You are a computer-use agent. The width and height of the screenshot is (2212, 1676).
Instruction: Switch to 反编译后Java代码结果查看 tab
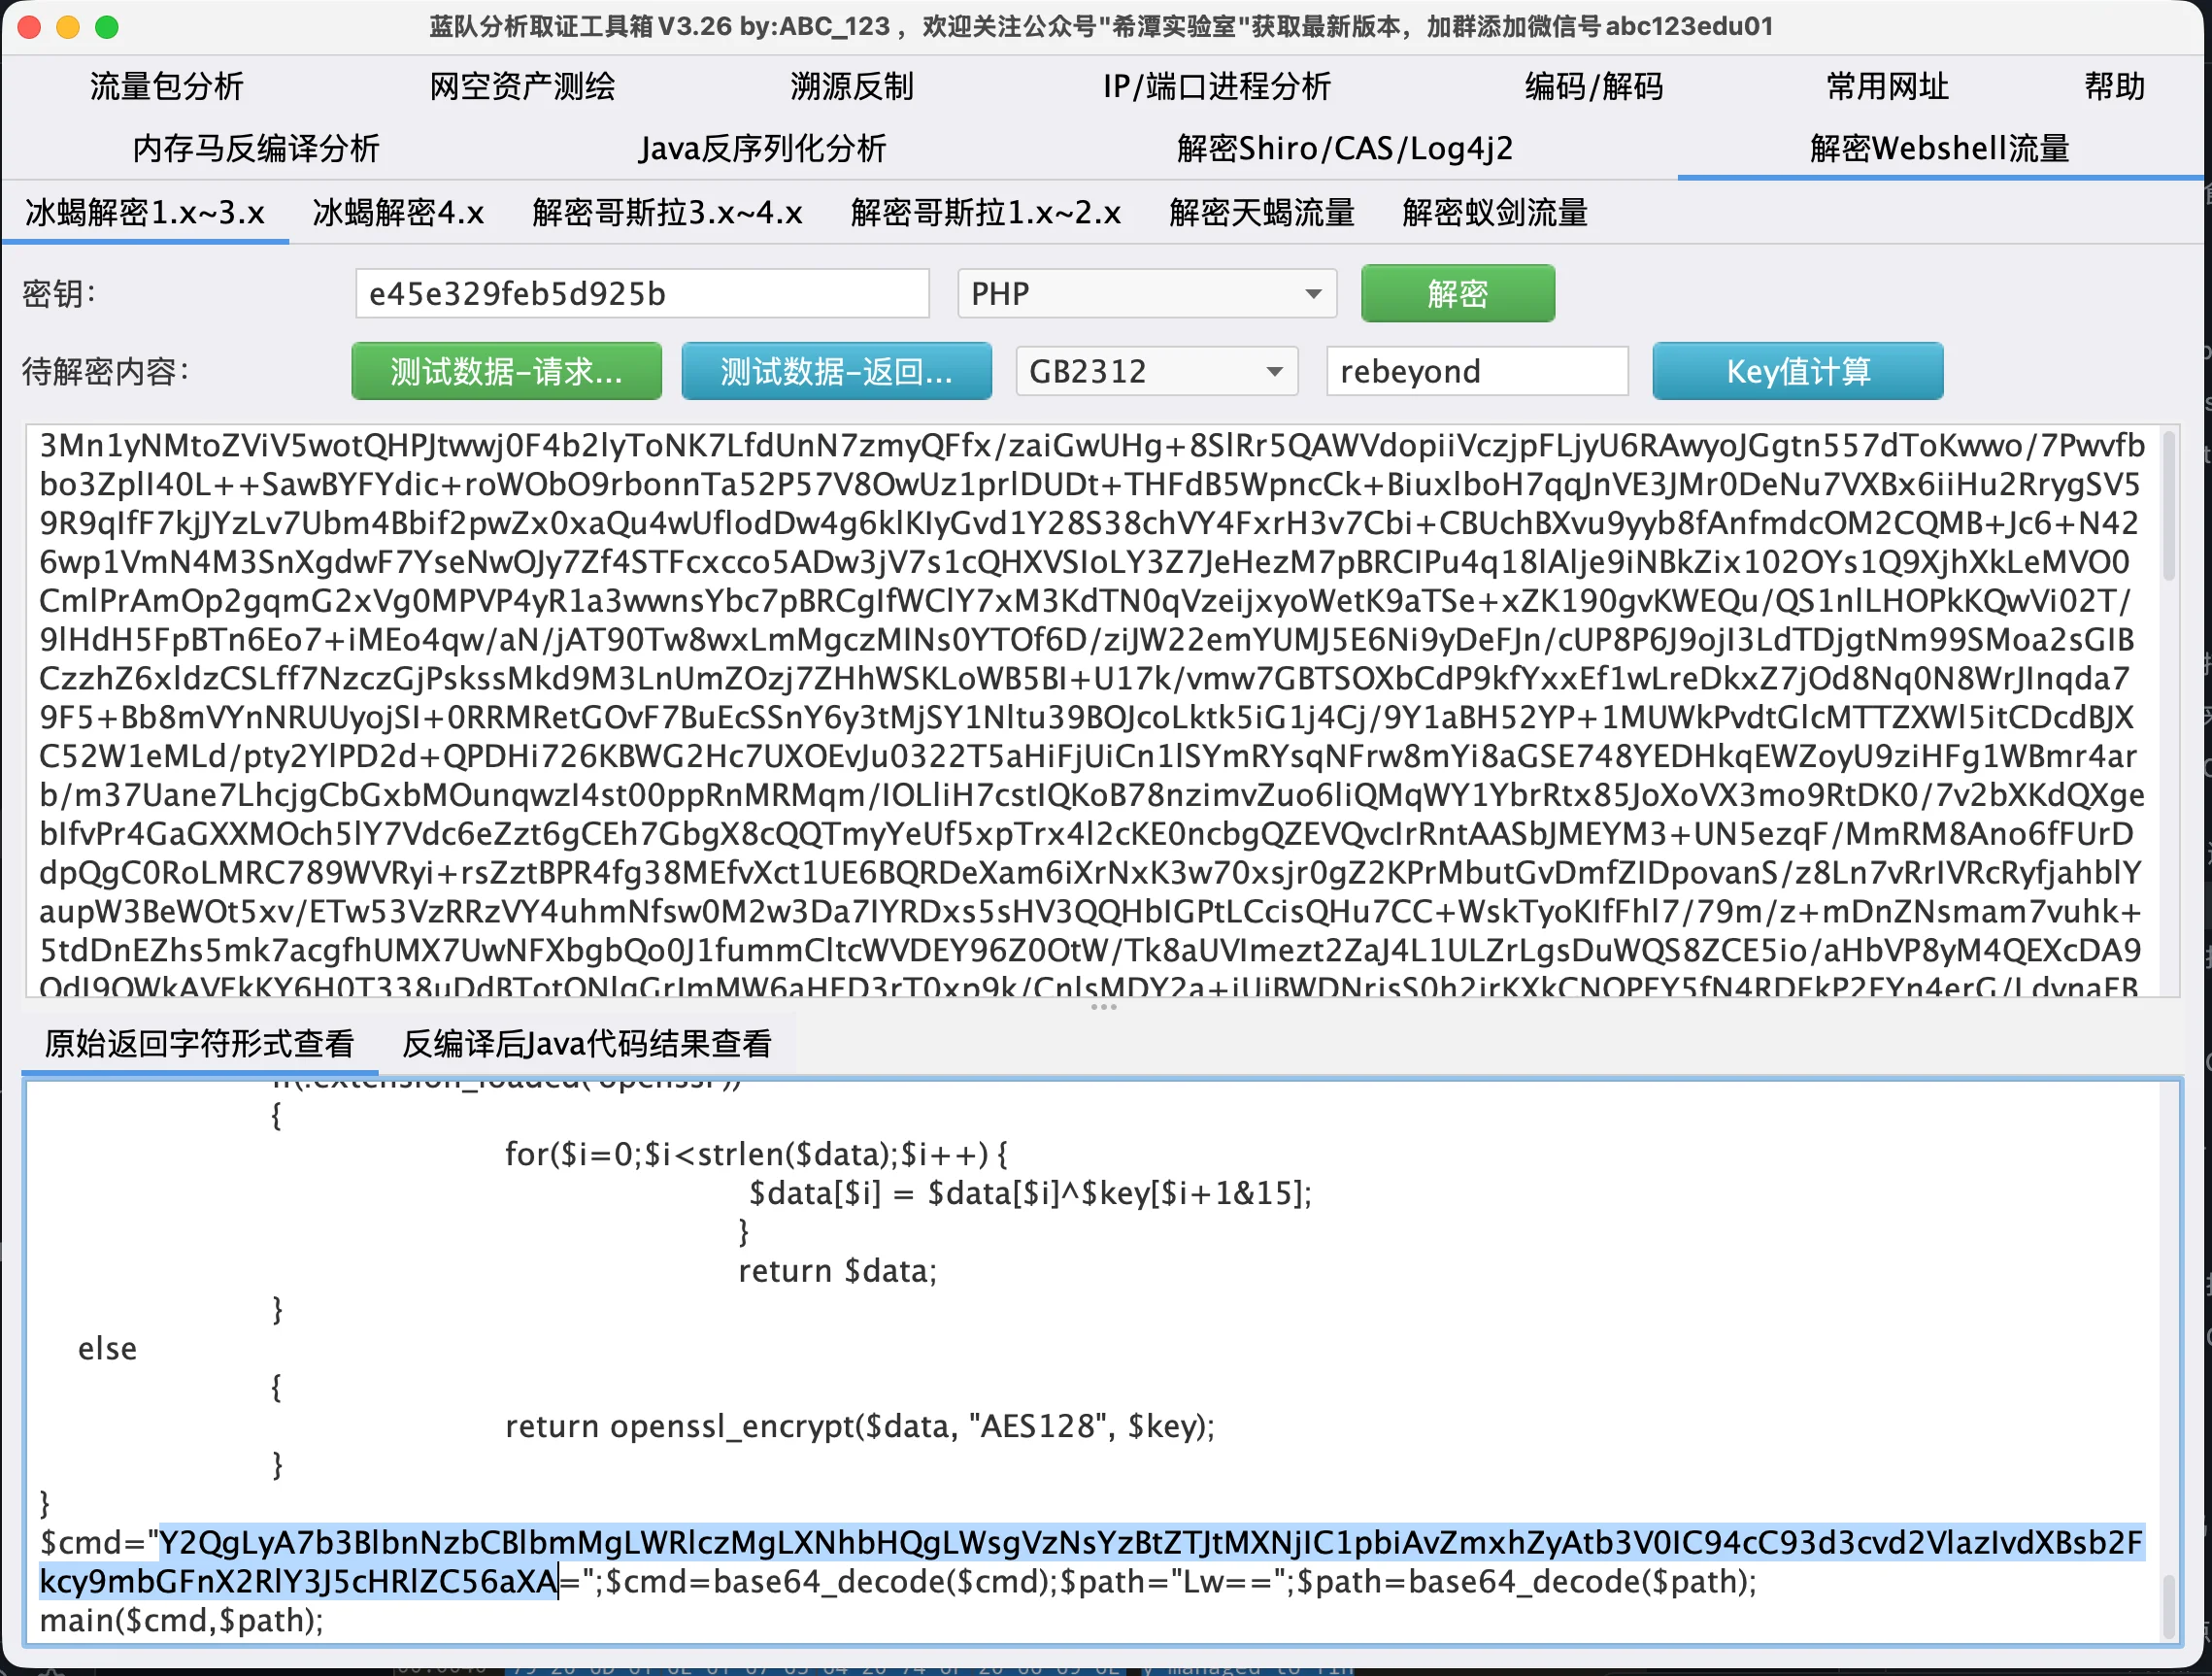[586, 1044]
